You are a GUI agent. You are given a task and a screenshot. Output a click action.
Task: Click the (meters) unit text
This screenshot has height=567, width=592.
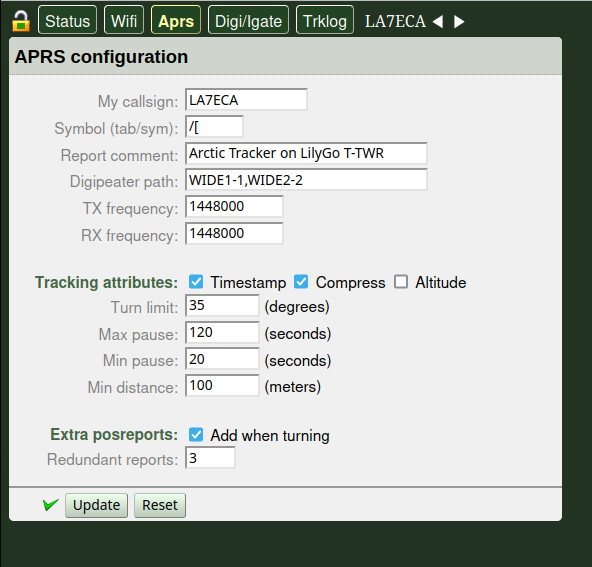click(x=293, y=387)
